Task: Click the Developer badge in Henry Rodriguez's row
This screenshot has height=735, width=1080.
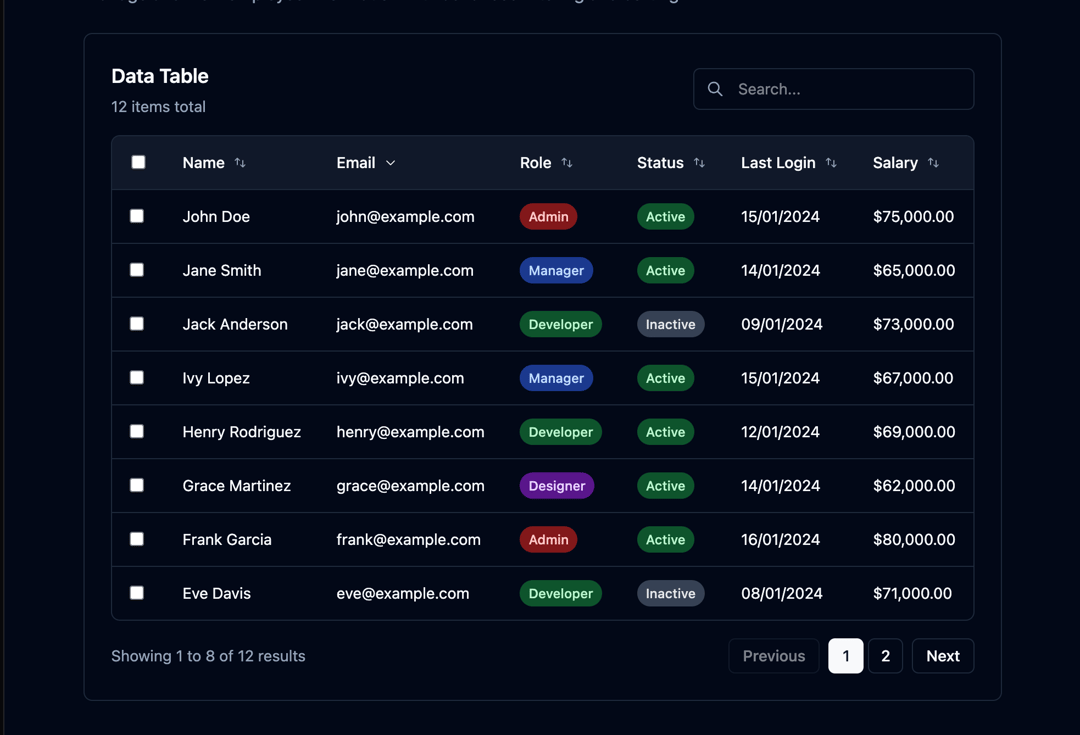Action: pos(561,432)
